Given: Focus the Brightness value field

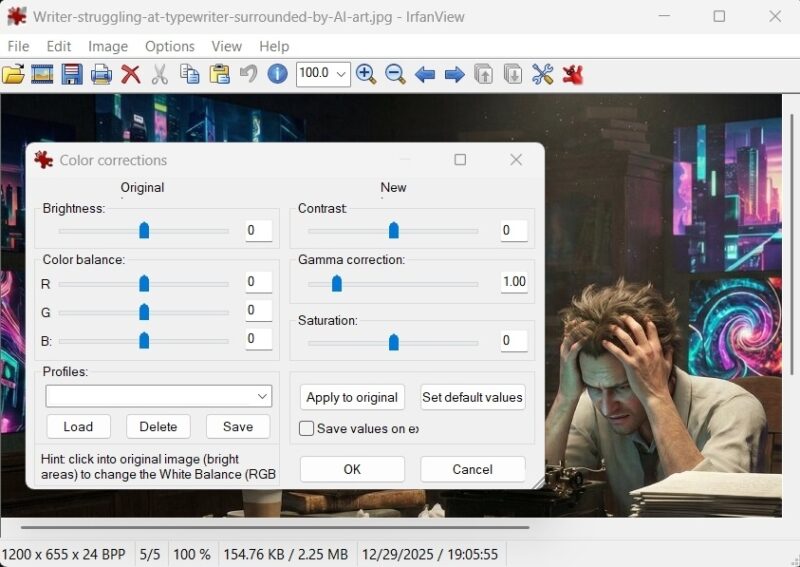Looking at the screenshot, I should tap(259, 231).
